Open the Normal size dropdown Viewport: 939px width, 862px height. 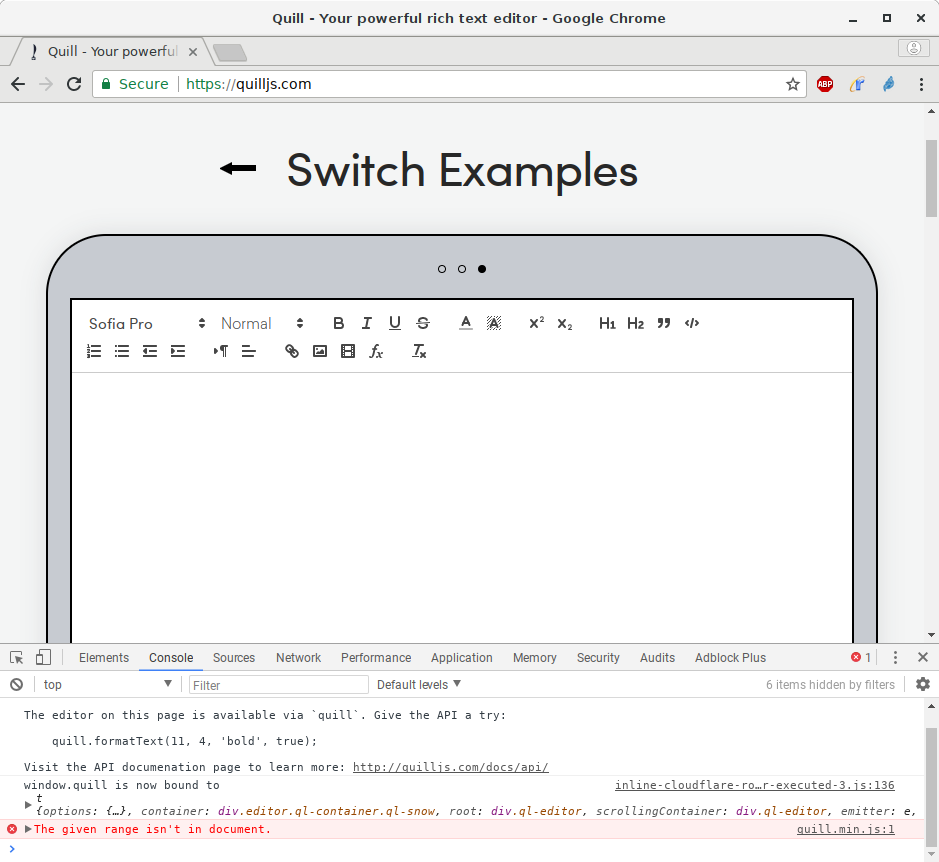(x=262, y=323)
